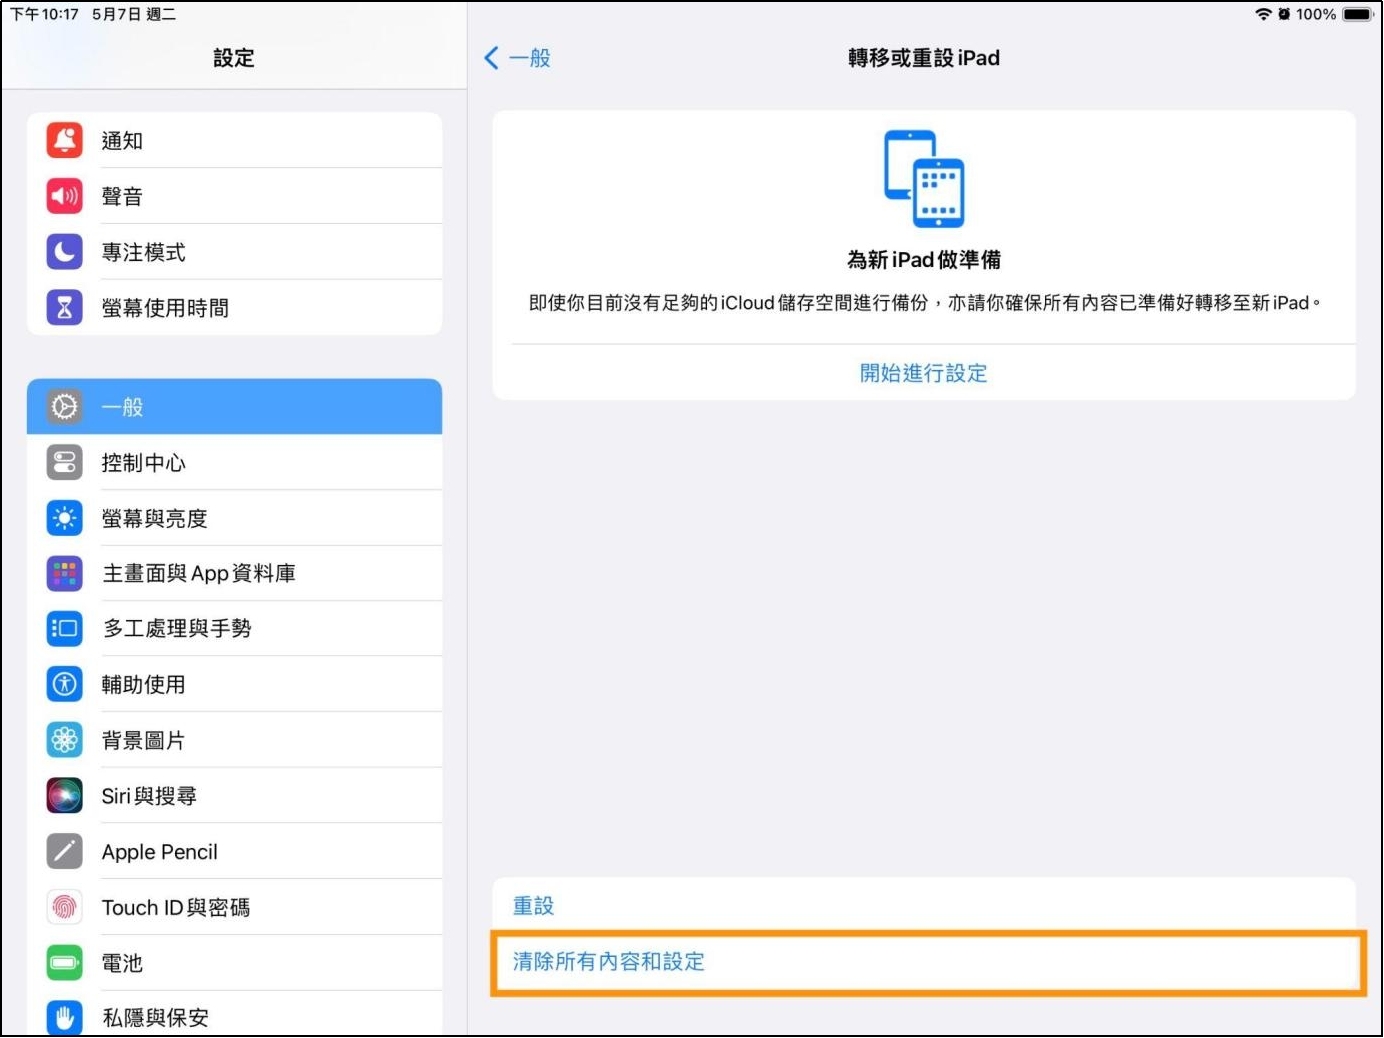Image resolution: width=1384 pixels, height=1038 pixels.
Task: Tap the 螢幕與亮度 sun icon
Action: pos(65,518)
